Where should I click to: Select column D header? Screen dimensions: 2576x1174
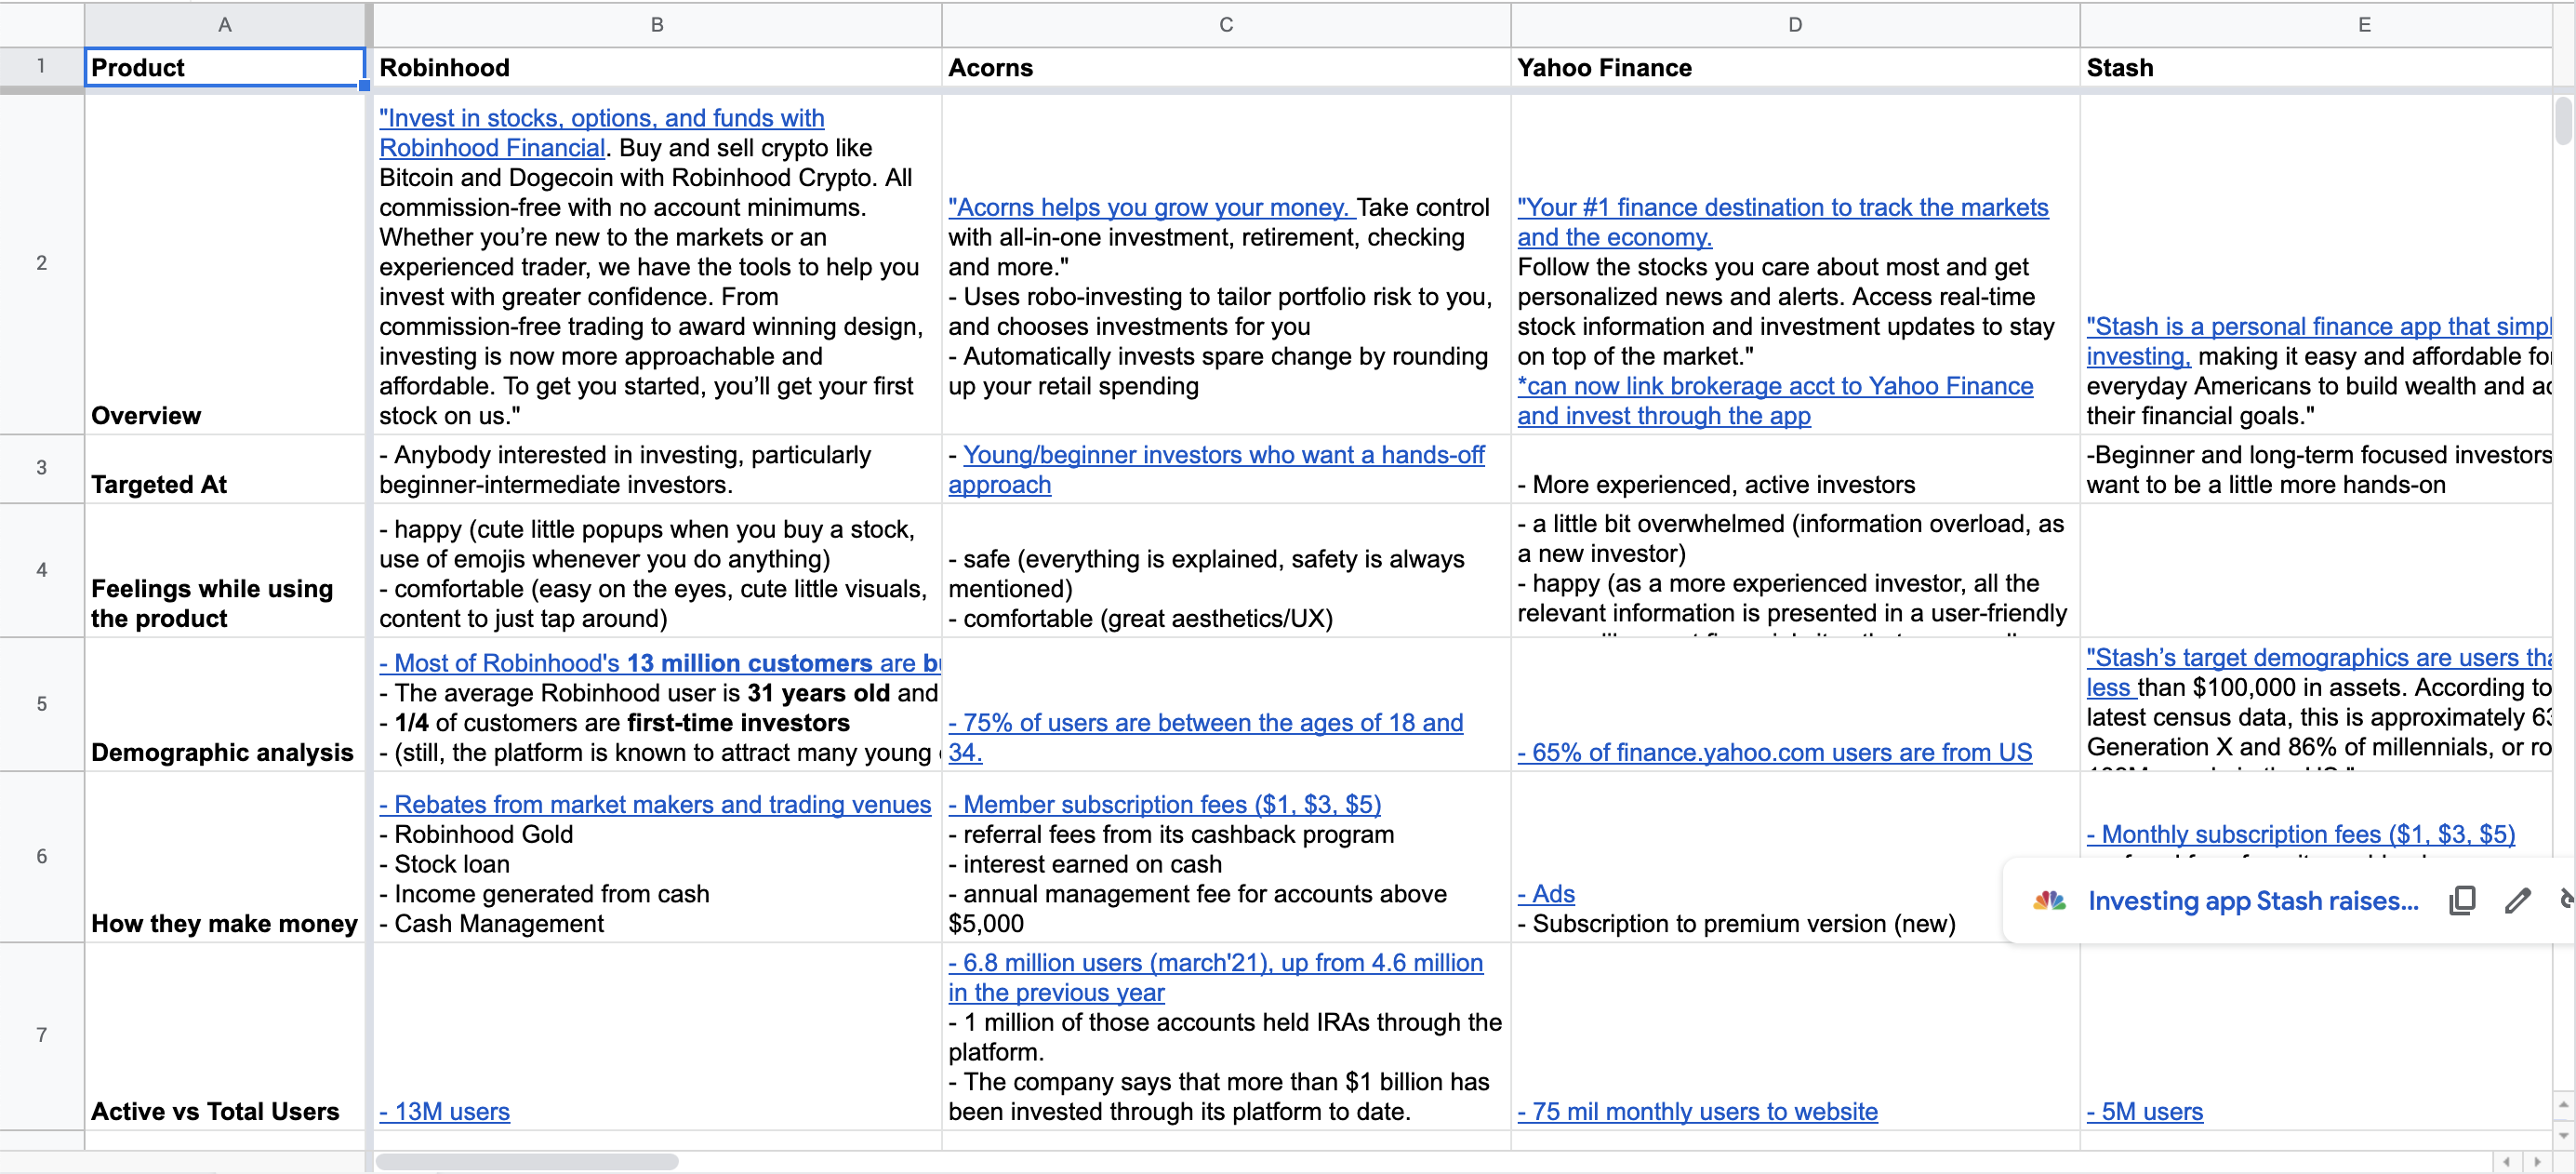pyautogui.click(x=1795, y=24)
